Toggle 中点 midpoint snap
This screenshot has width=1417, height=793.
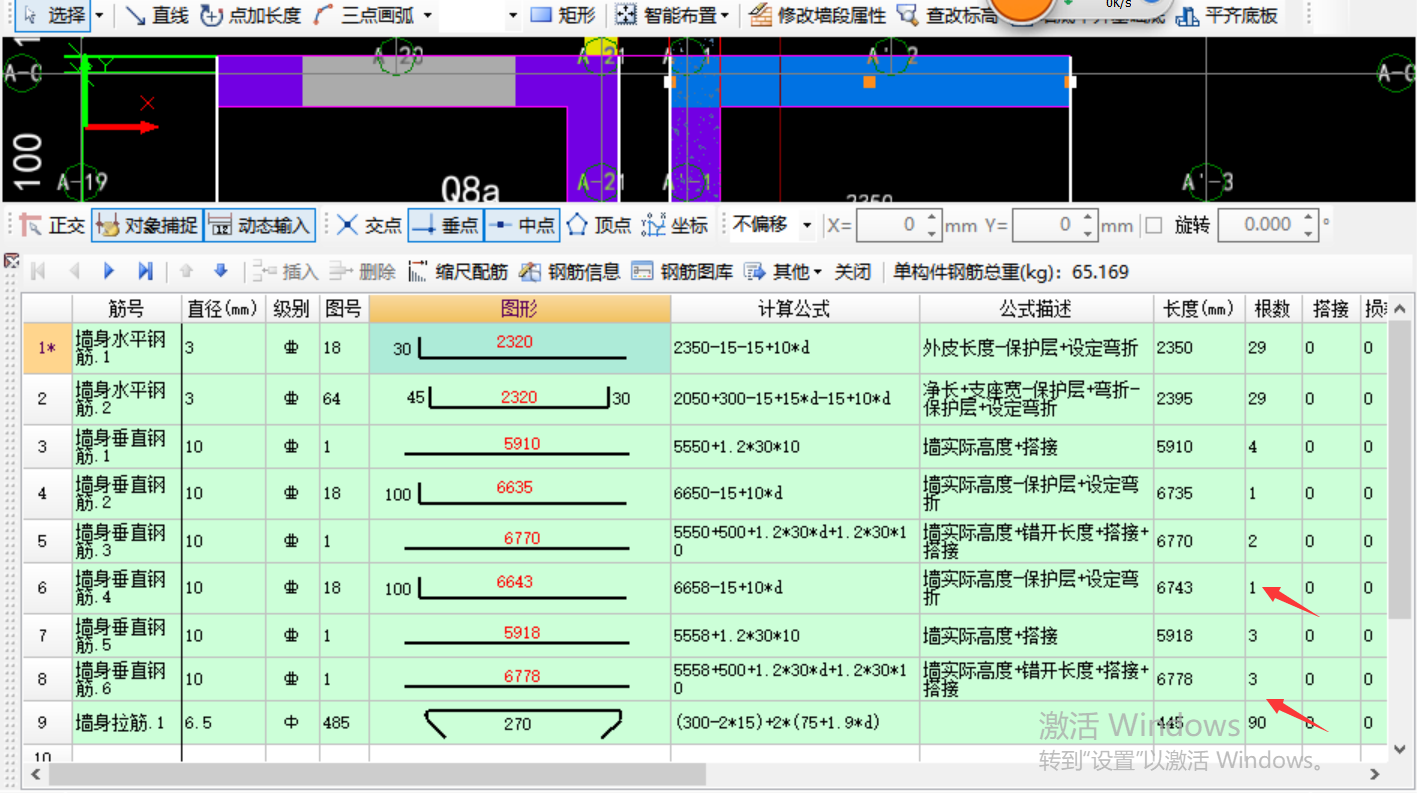coord(522,225)
